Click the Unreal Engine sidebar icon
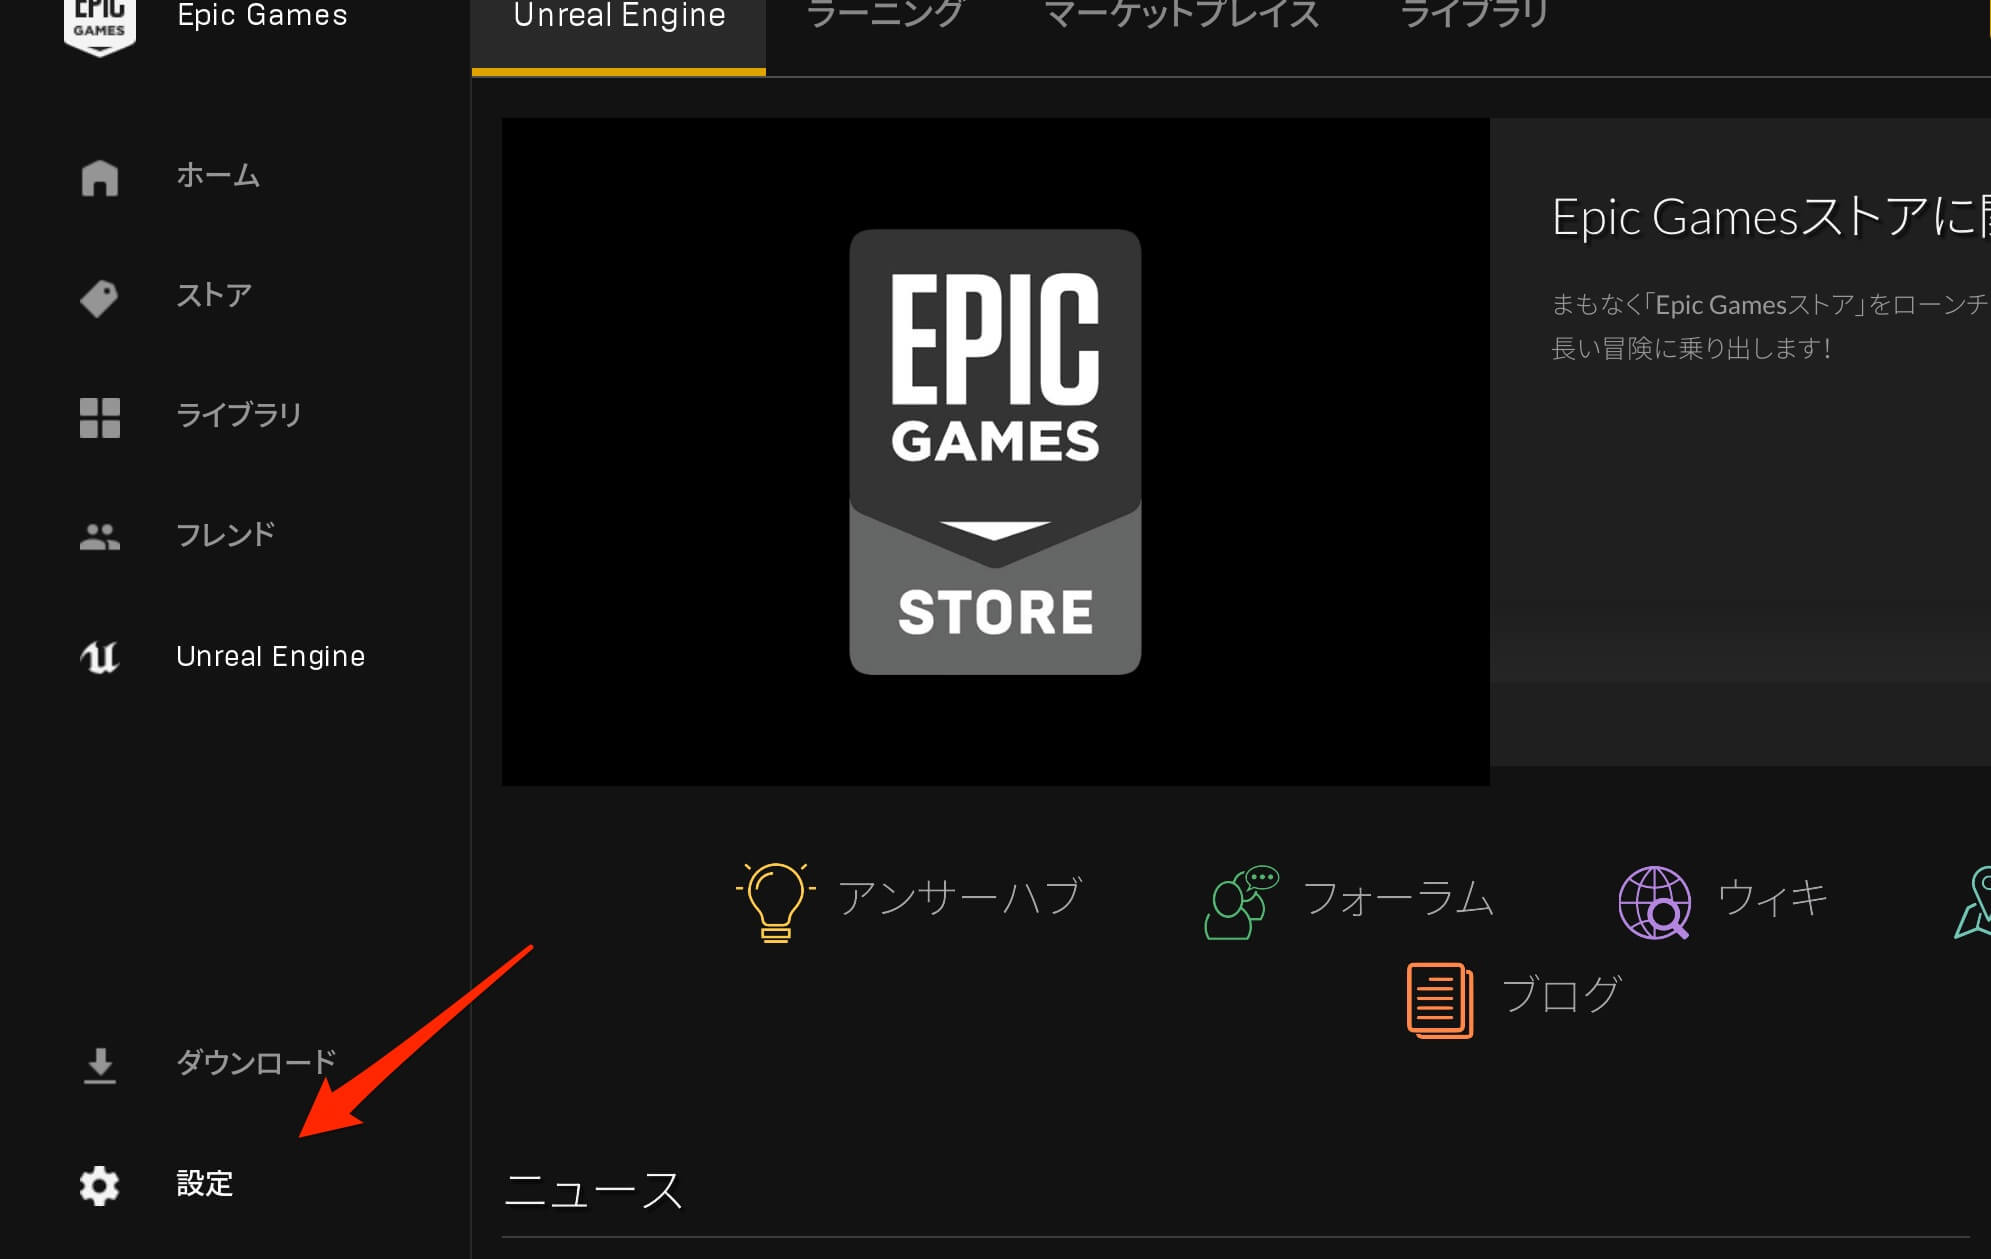 coord(97,656)
